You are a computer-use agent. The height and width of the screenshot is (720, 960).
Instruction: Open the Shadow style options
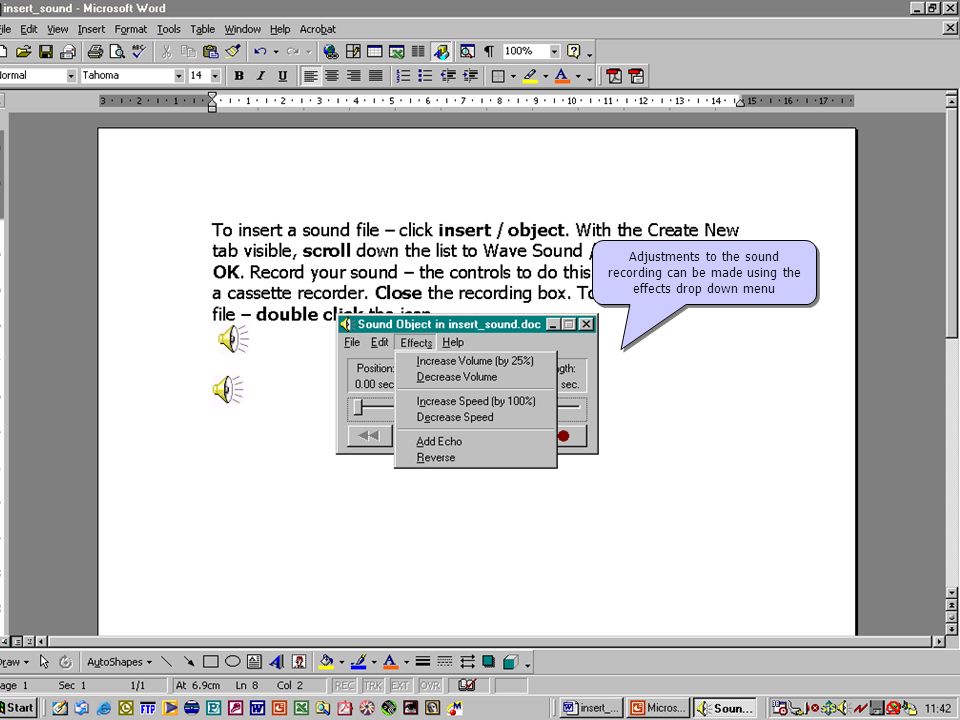[488, 662]
